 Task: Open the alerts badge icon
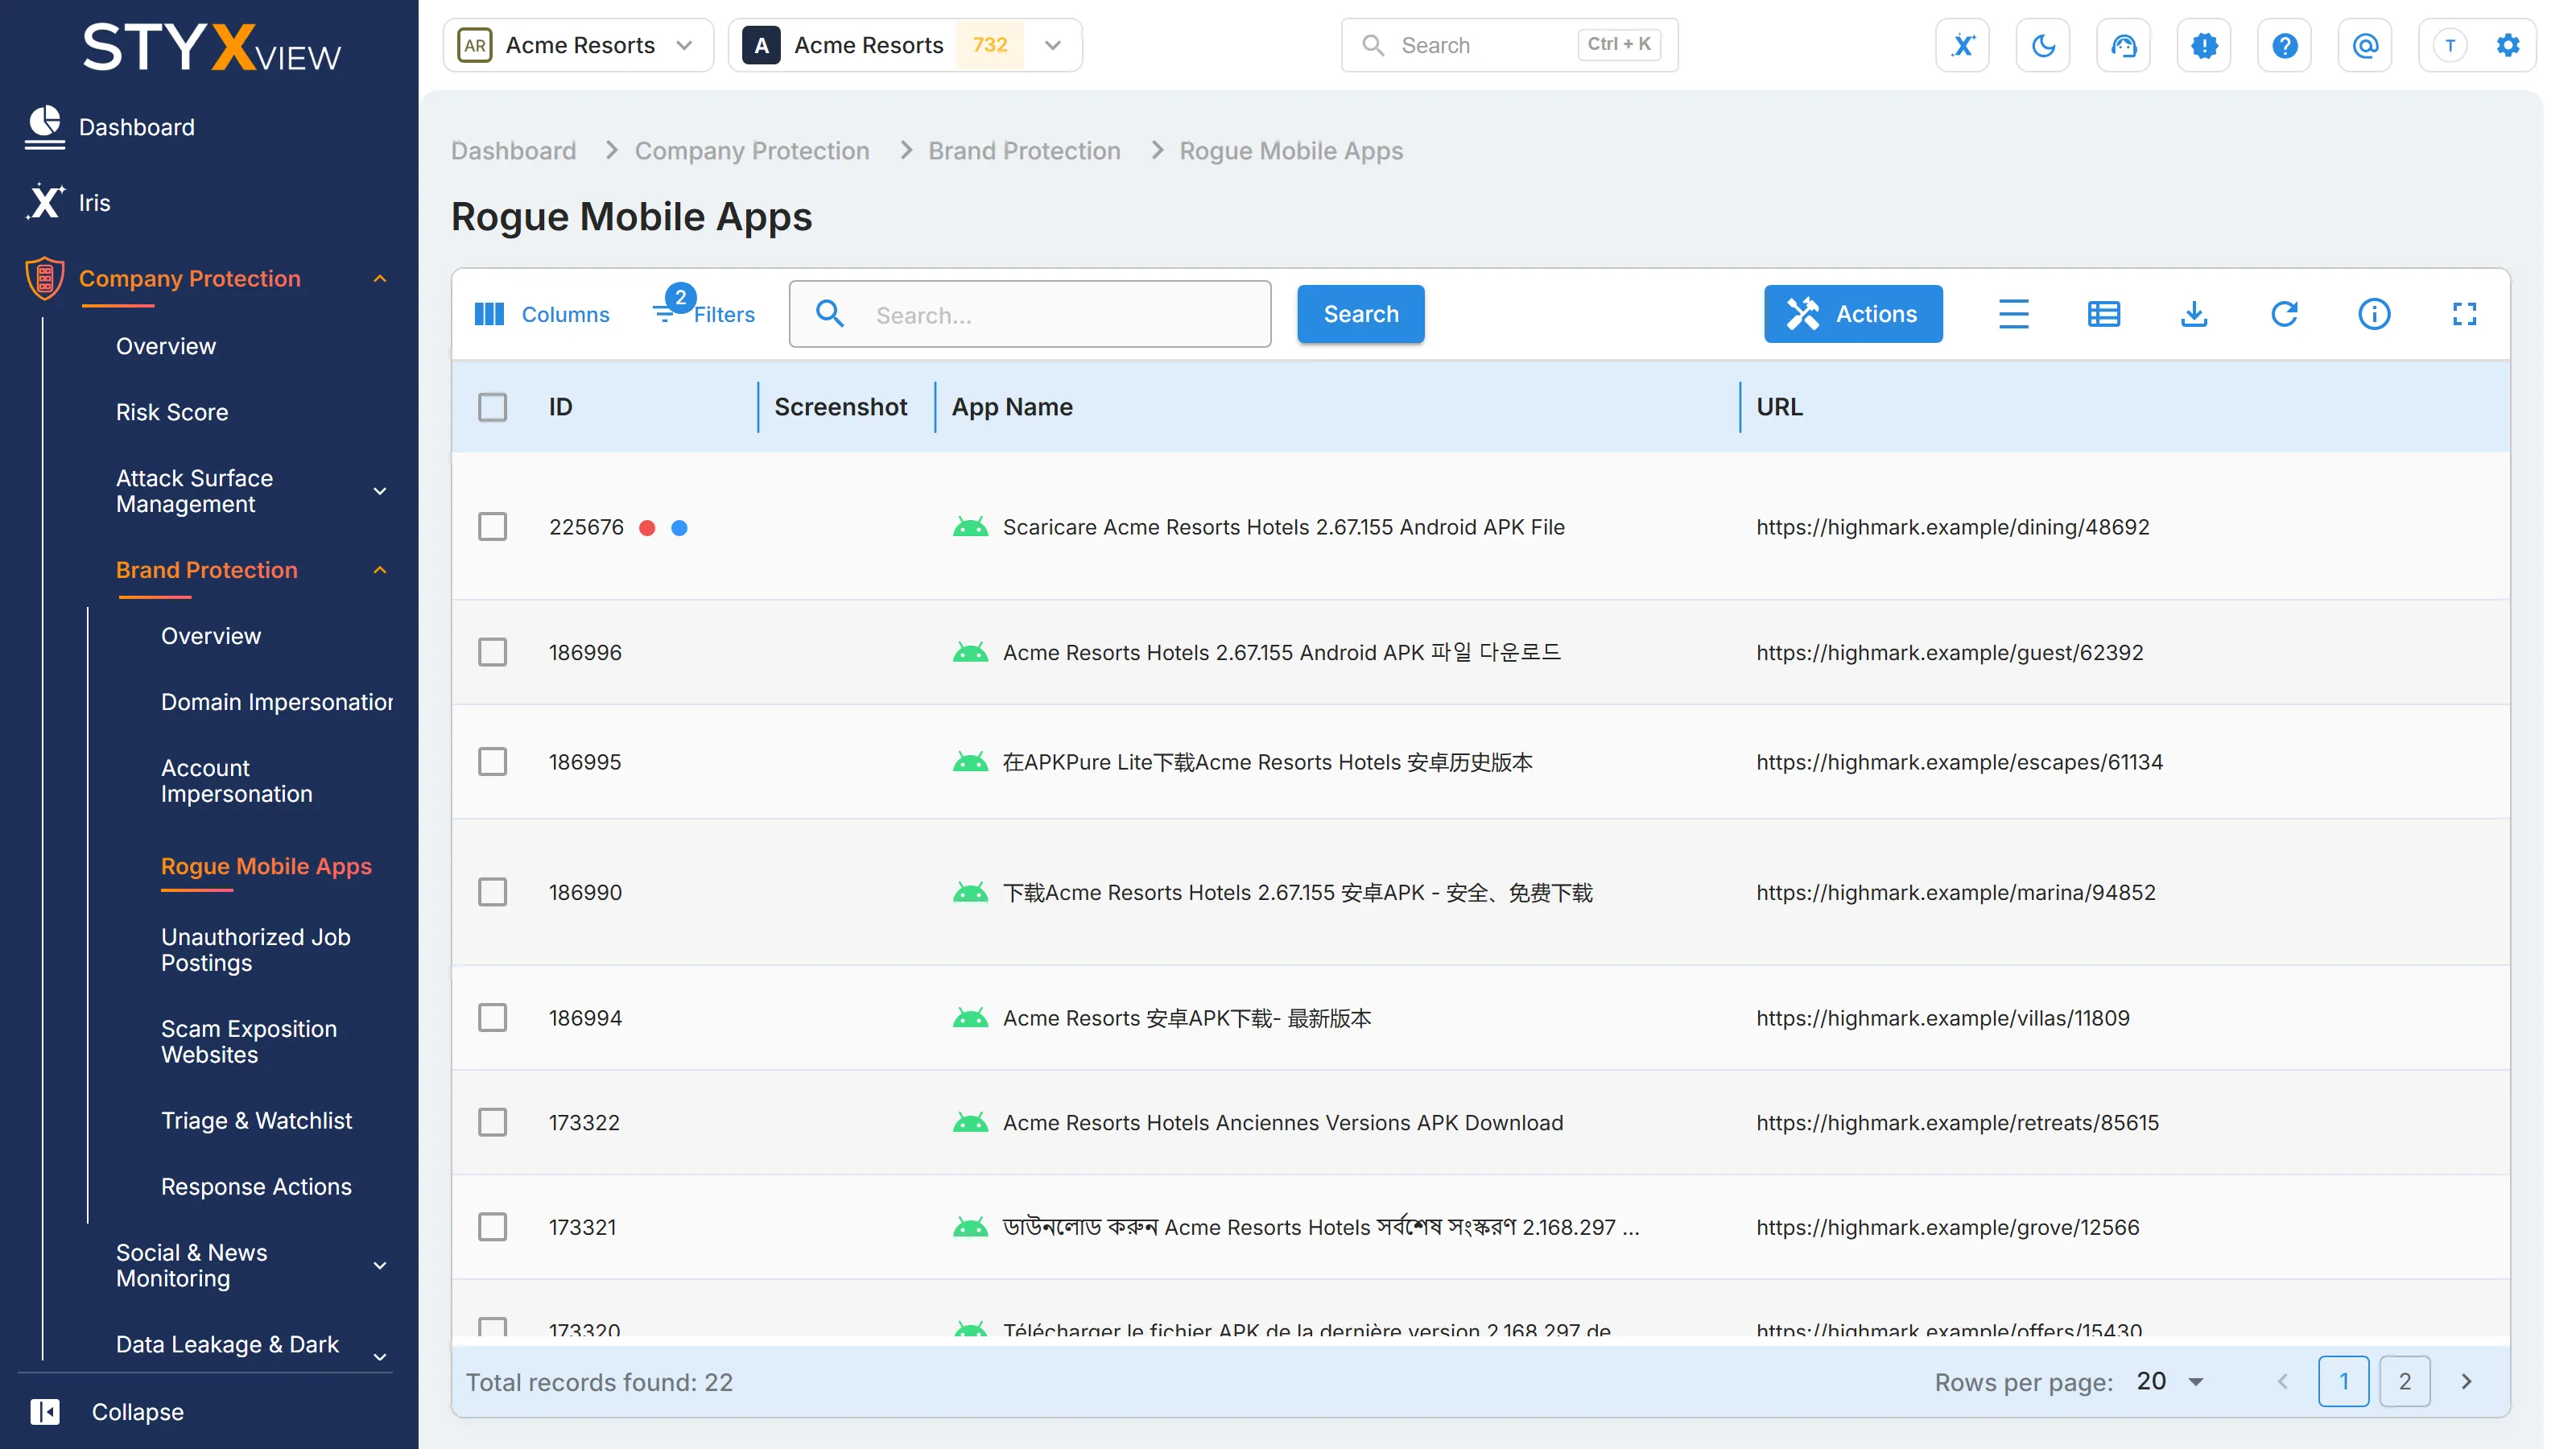2204,45
